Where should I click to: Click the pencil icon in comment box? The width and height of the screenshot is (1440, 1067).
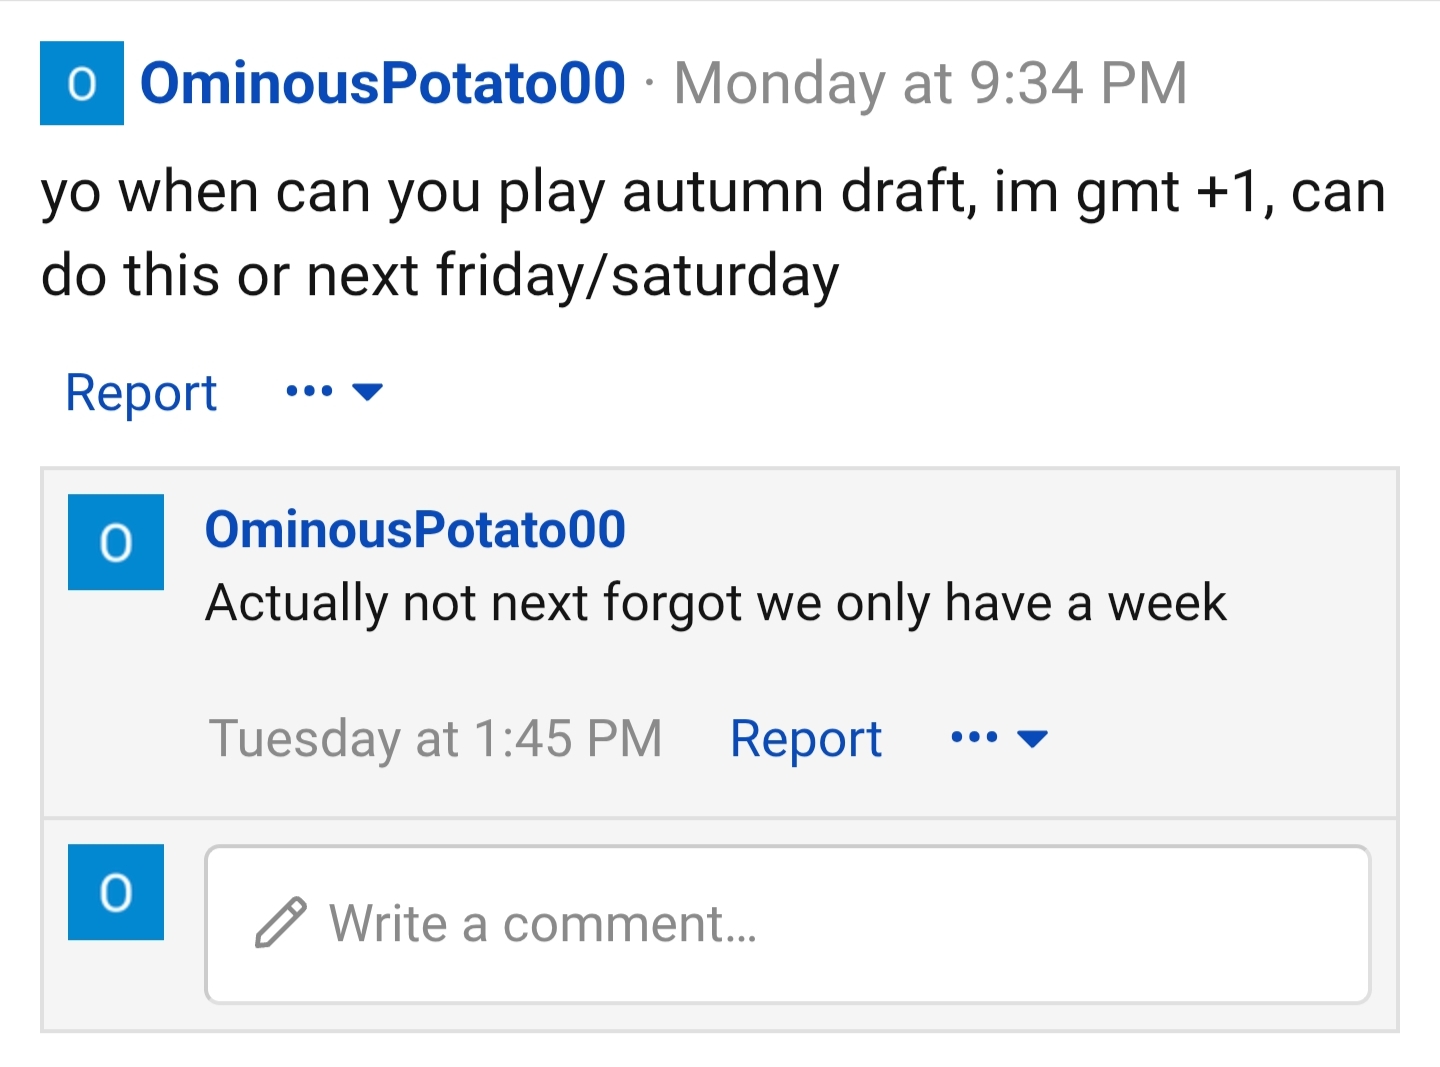click(x=280, y=923)
